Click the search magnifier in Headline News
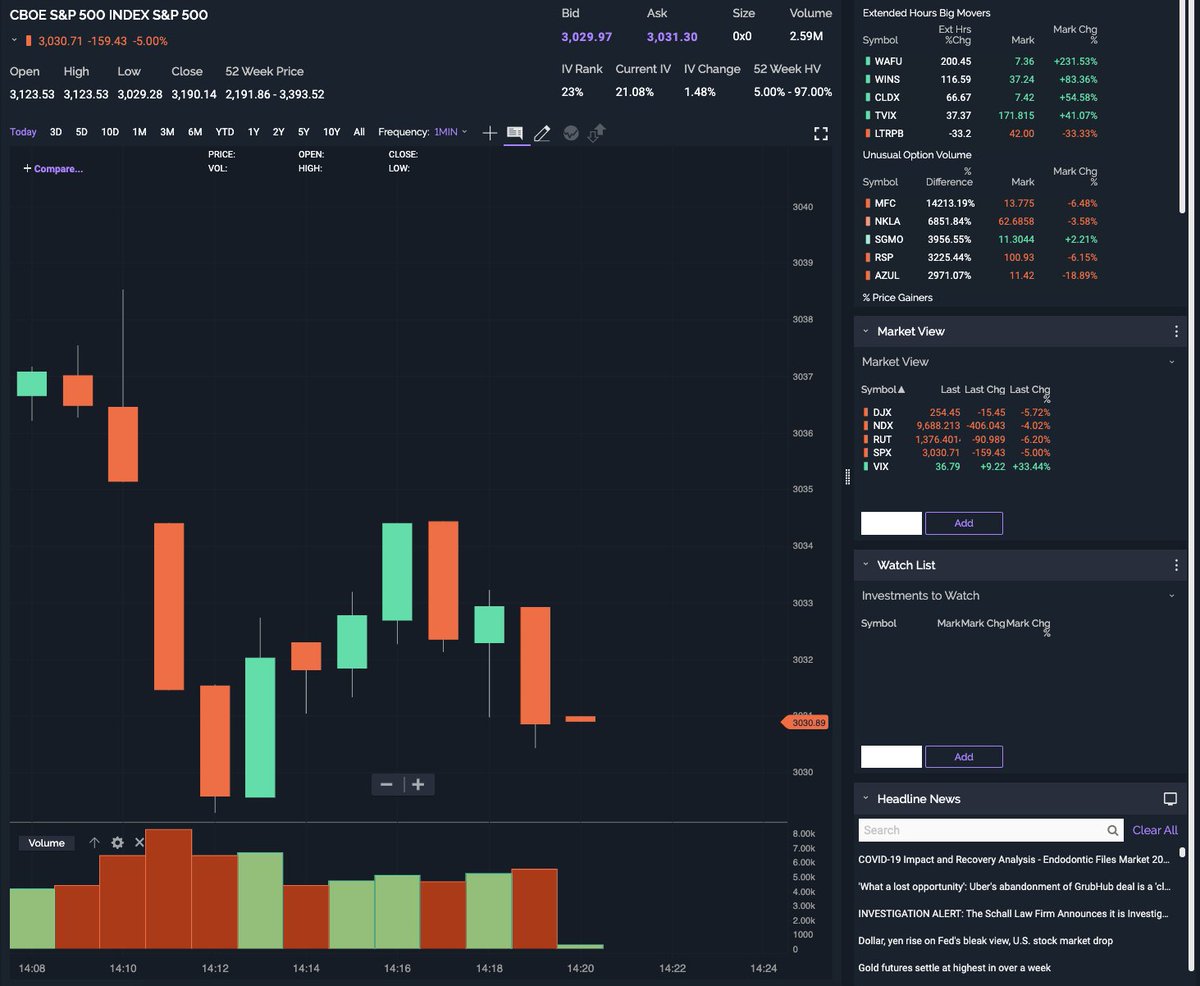 pyautogui.click(x=1113, y=830)
